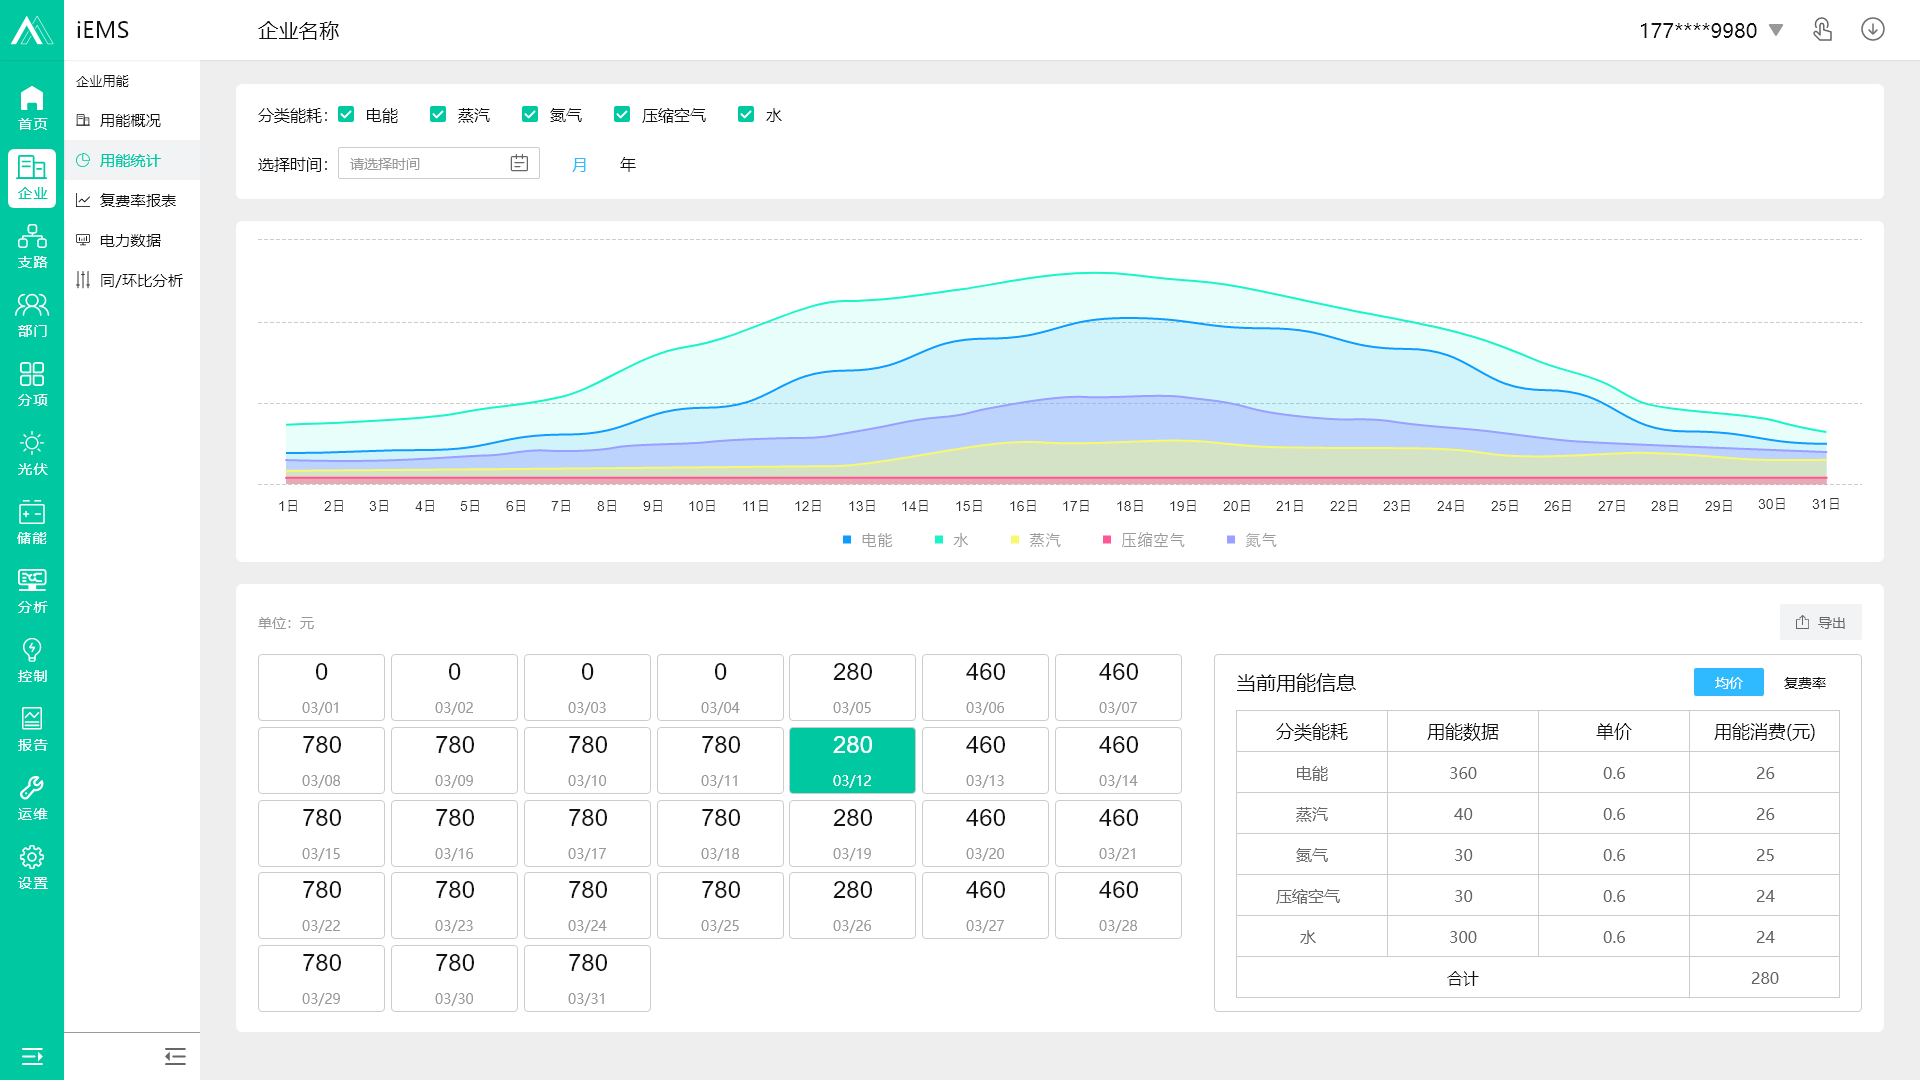
Task: Click the 用能消费(元) column header
Action: point(1764,731)
